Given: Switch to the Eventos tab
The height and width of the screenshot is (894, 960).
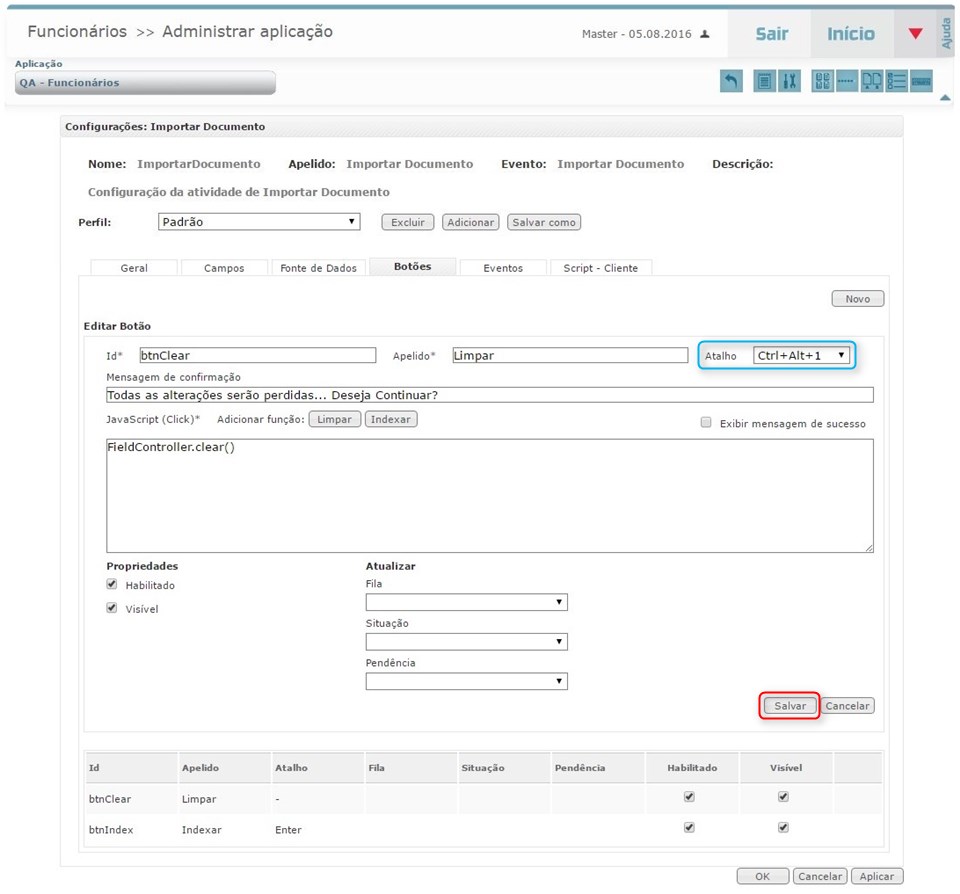Looking at the screenshot, I should pyautogui.click(x=503, y=268).
